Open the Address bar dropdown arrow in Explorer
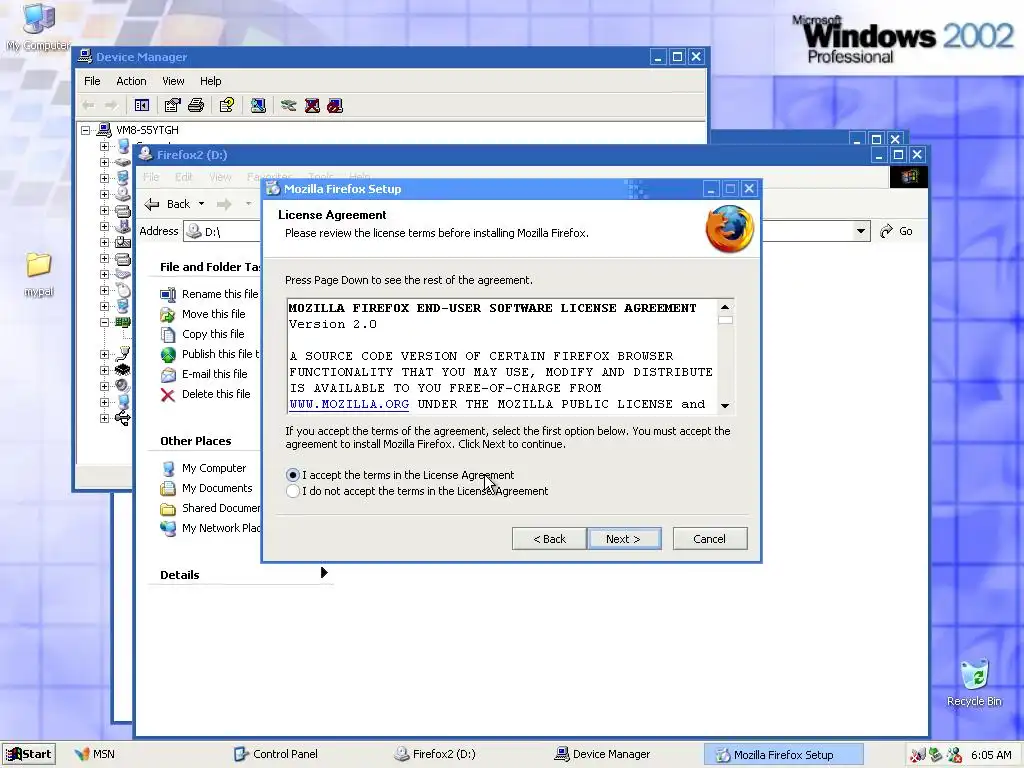The height and width of the screenshot is (768, 1024). coord(861,231)
